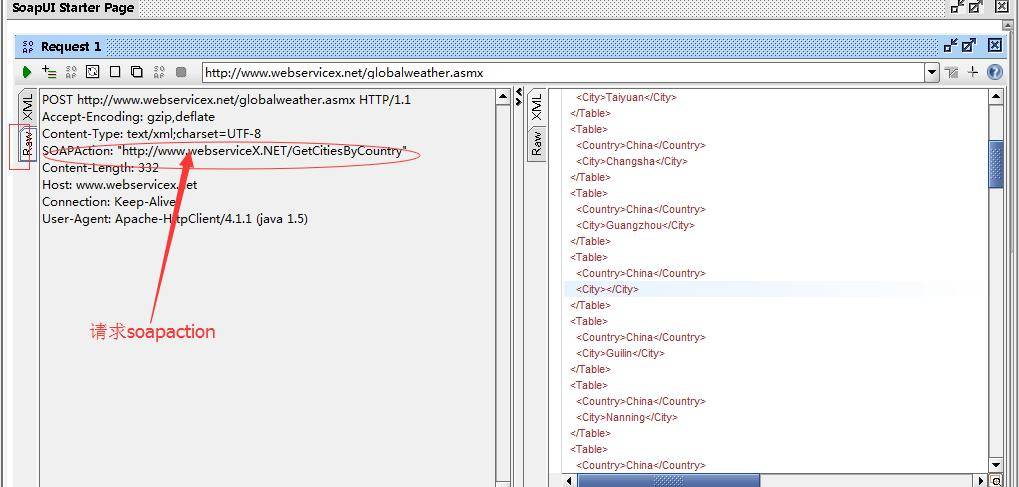Maximize the Request 1 panel
Viewport: 1019px width, 487px height.
pos(969,46)
